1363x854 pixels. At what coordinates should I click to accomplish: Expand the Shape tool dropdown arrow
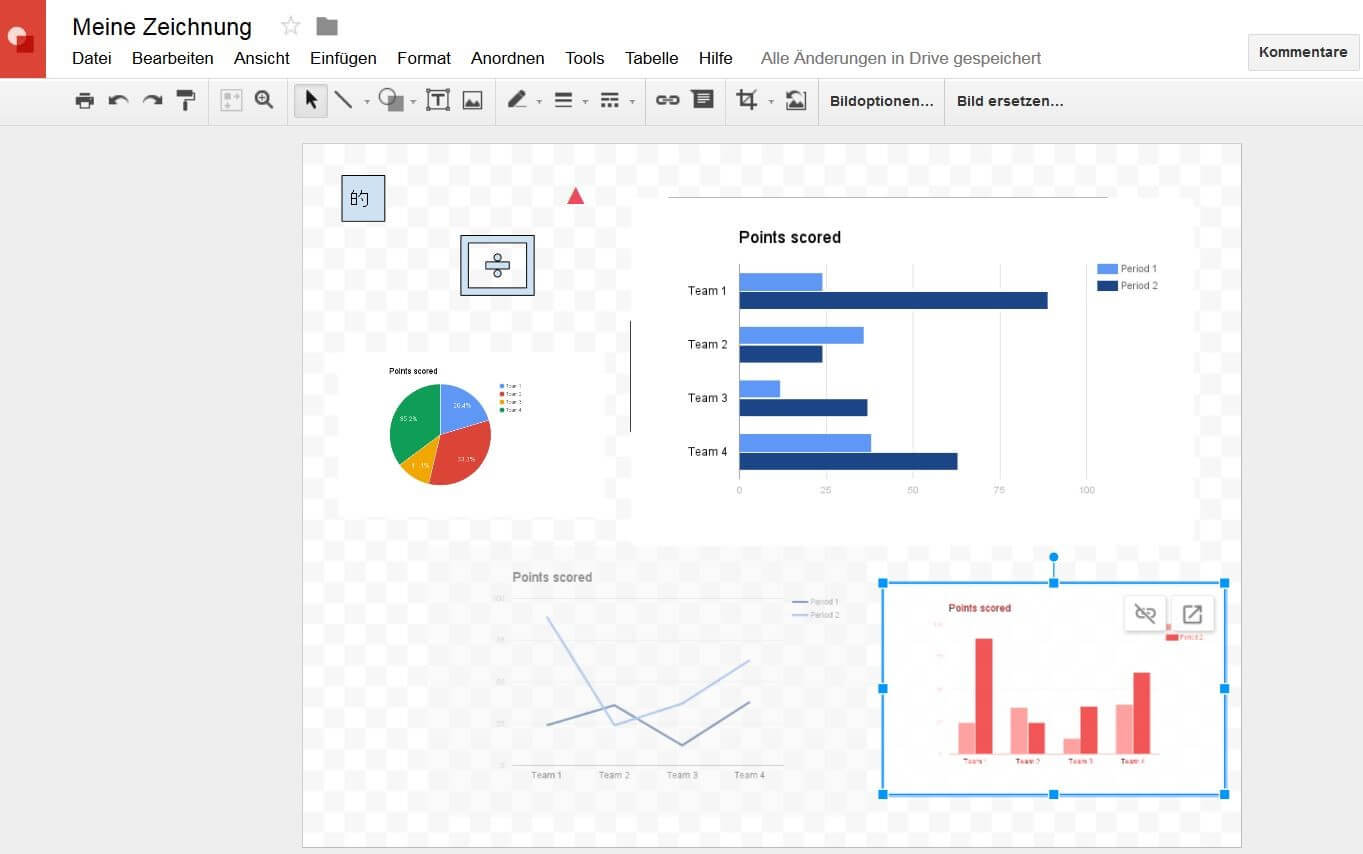coord(413,101)
